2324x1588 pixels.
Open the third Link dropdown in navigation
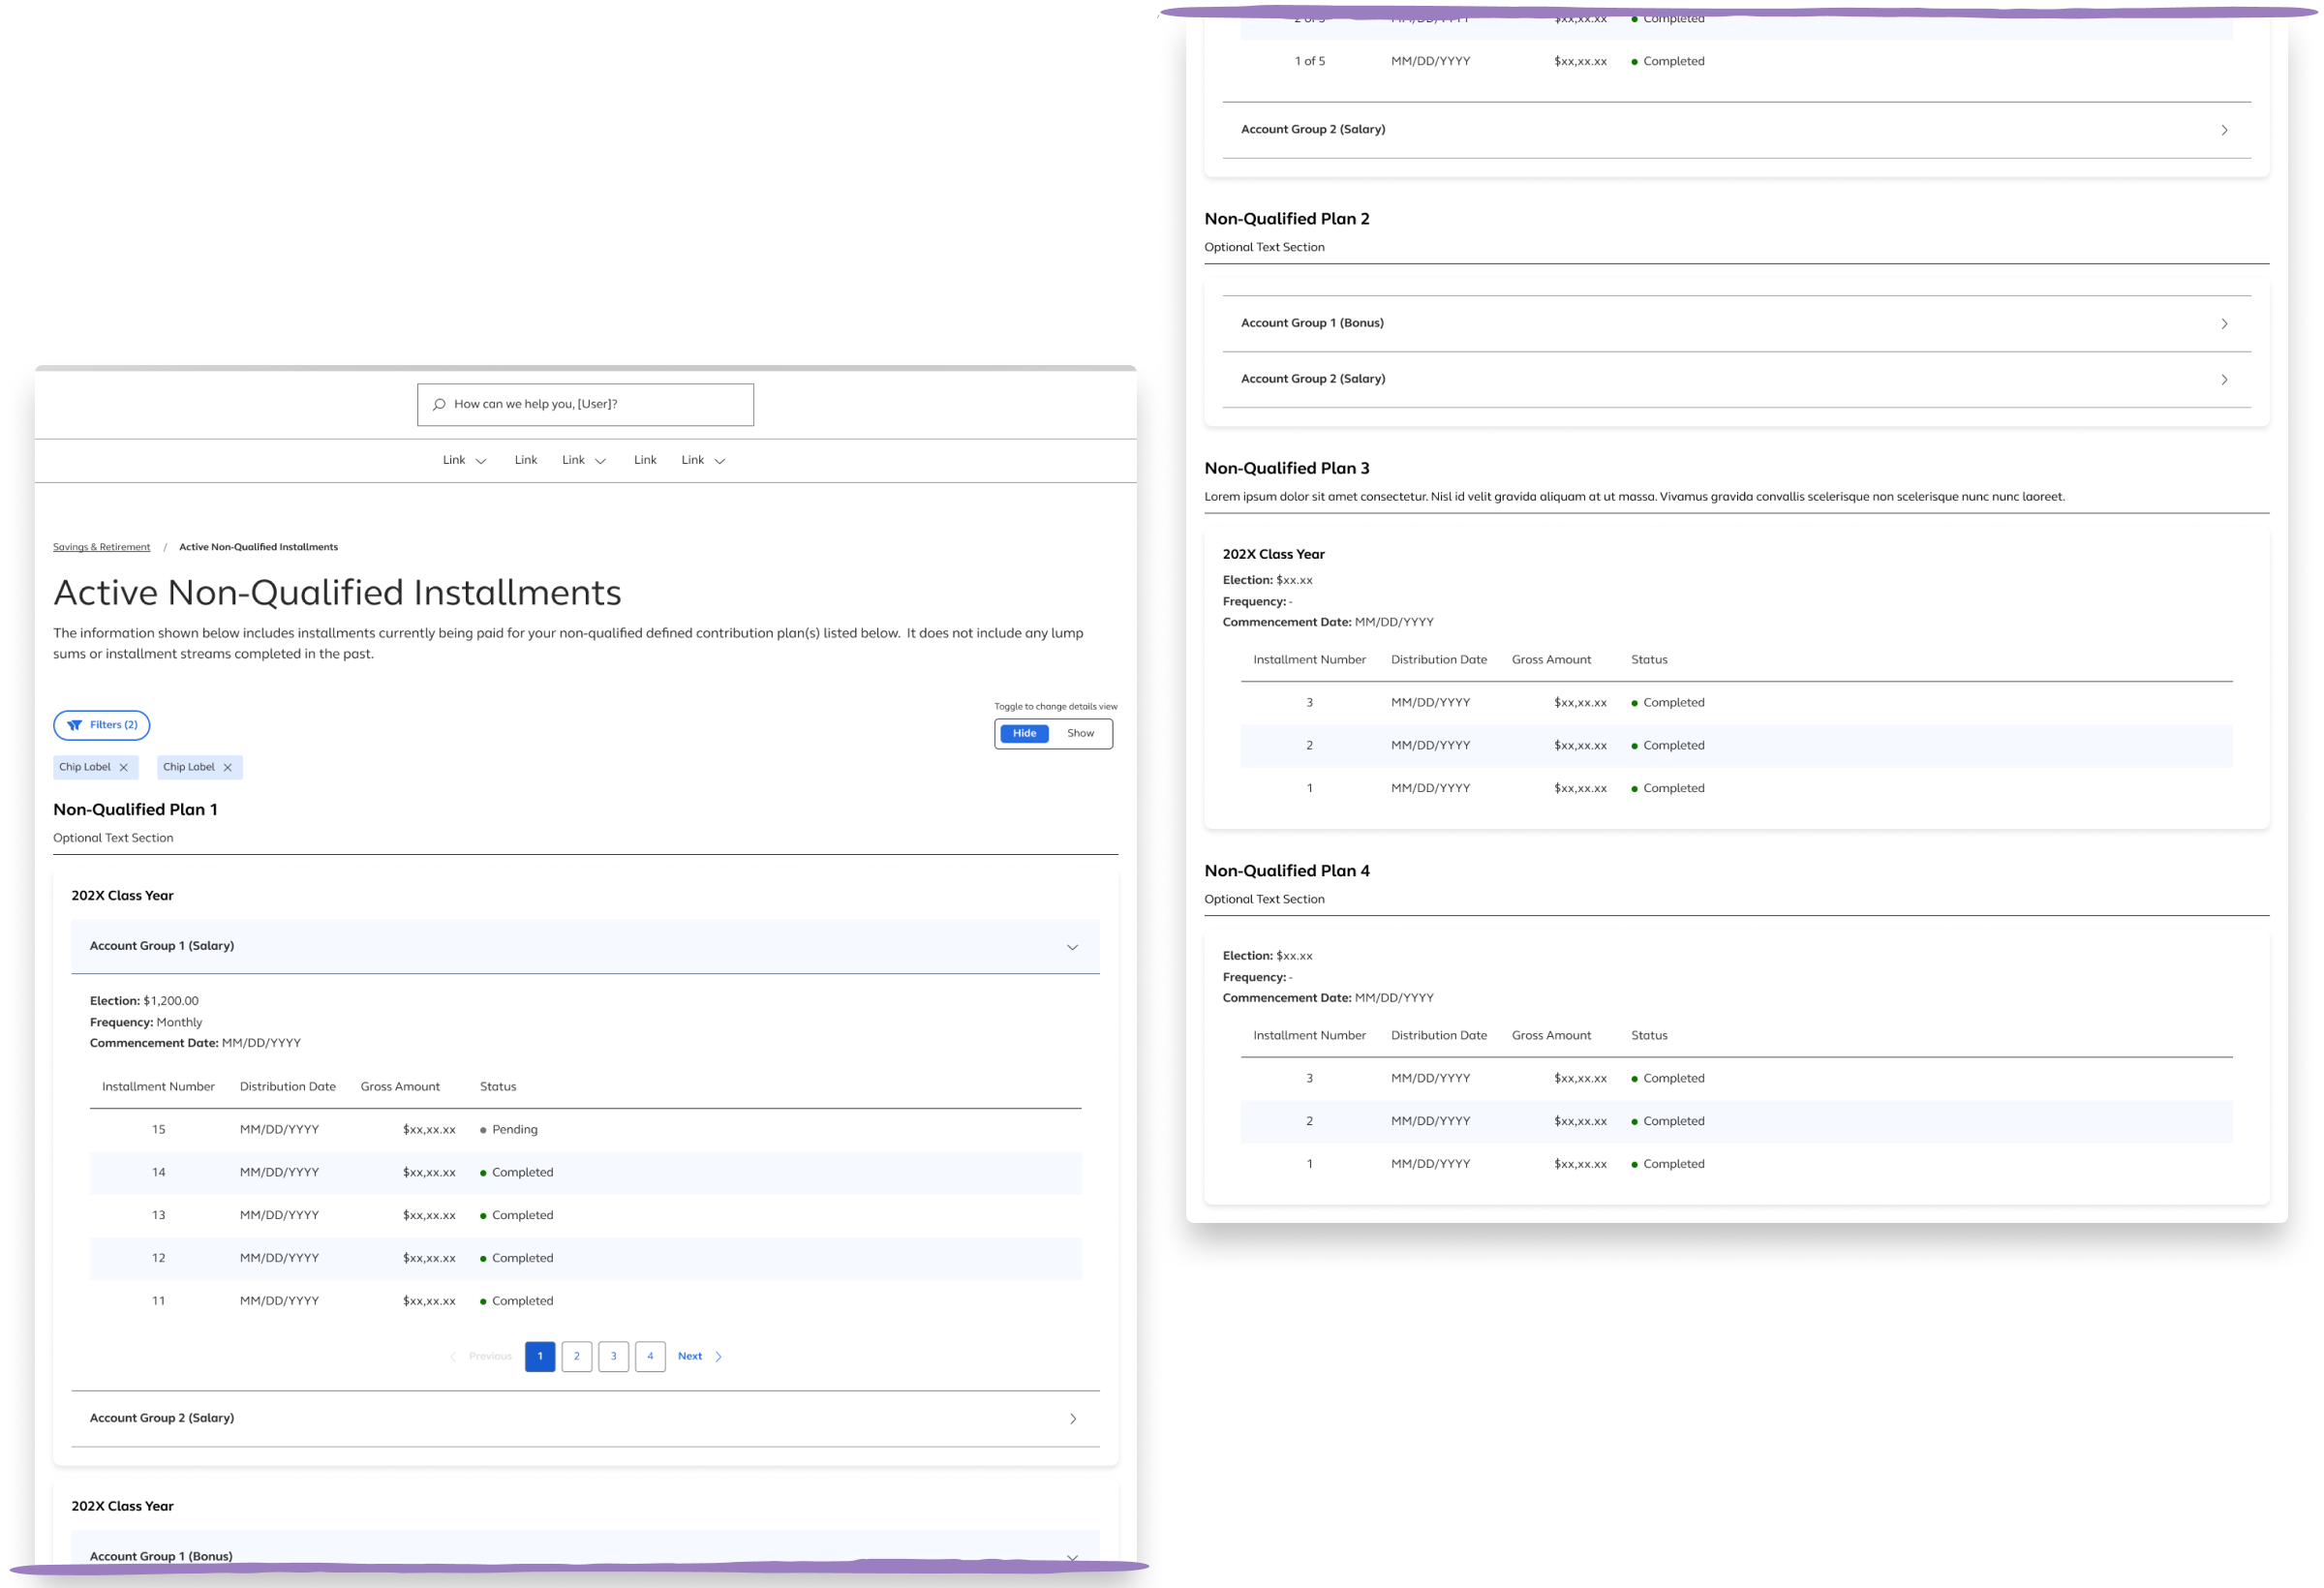584,460
